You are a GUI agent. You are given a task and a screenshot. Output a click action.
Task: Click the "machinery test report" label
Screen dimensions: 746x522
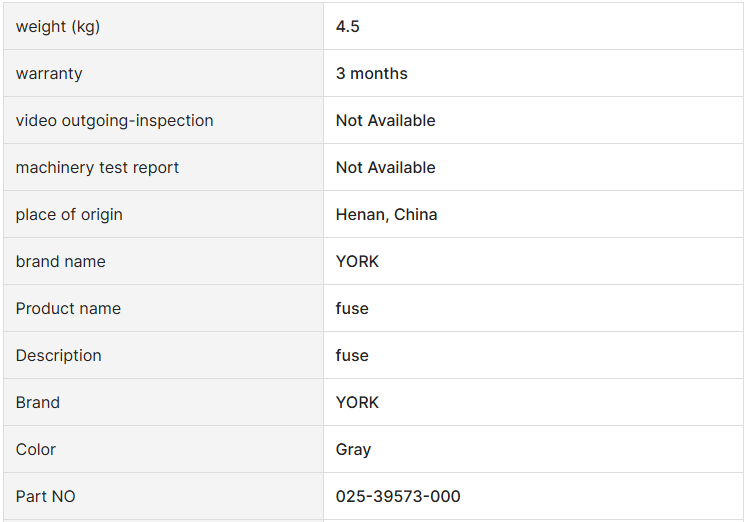pyautogui.click(x=97, y=168)
